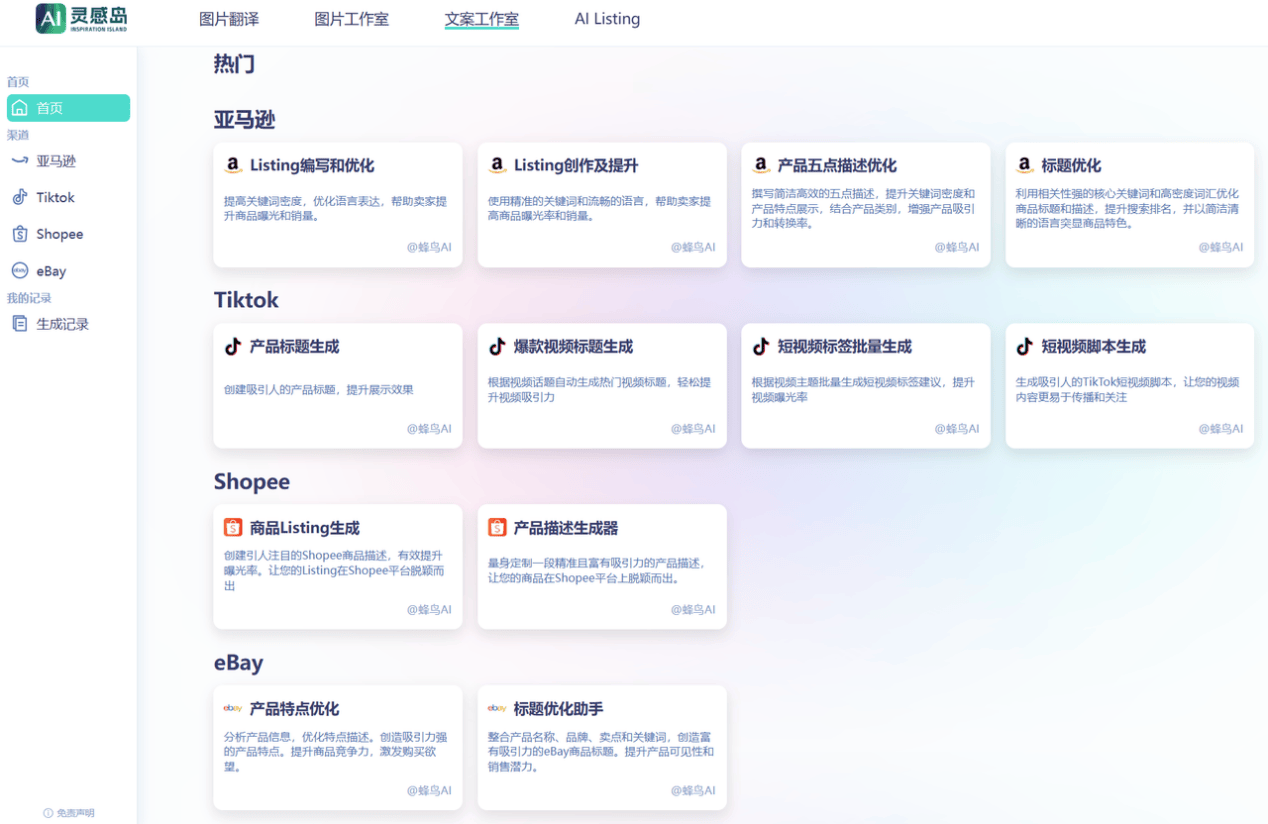This screenshot has height=824, width=1268.
Task: Select 首页 in the sidebar
Action: (68, 108)
